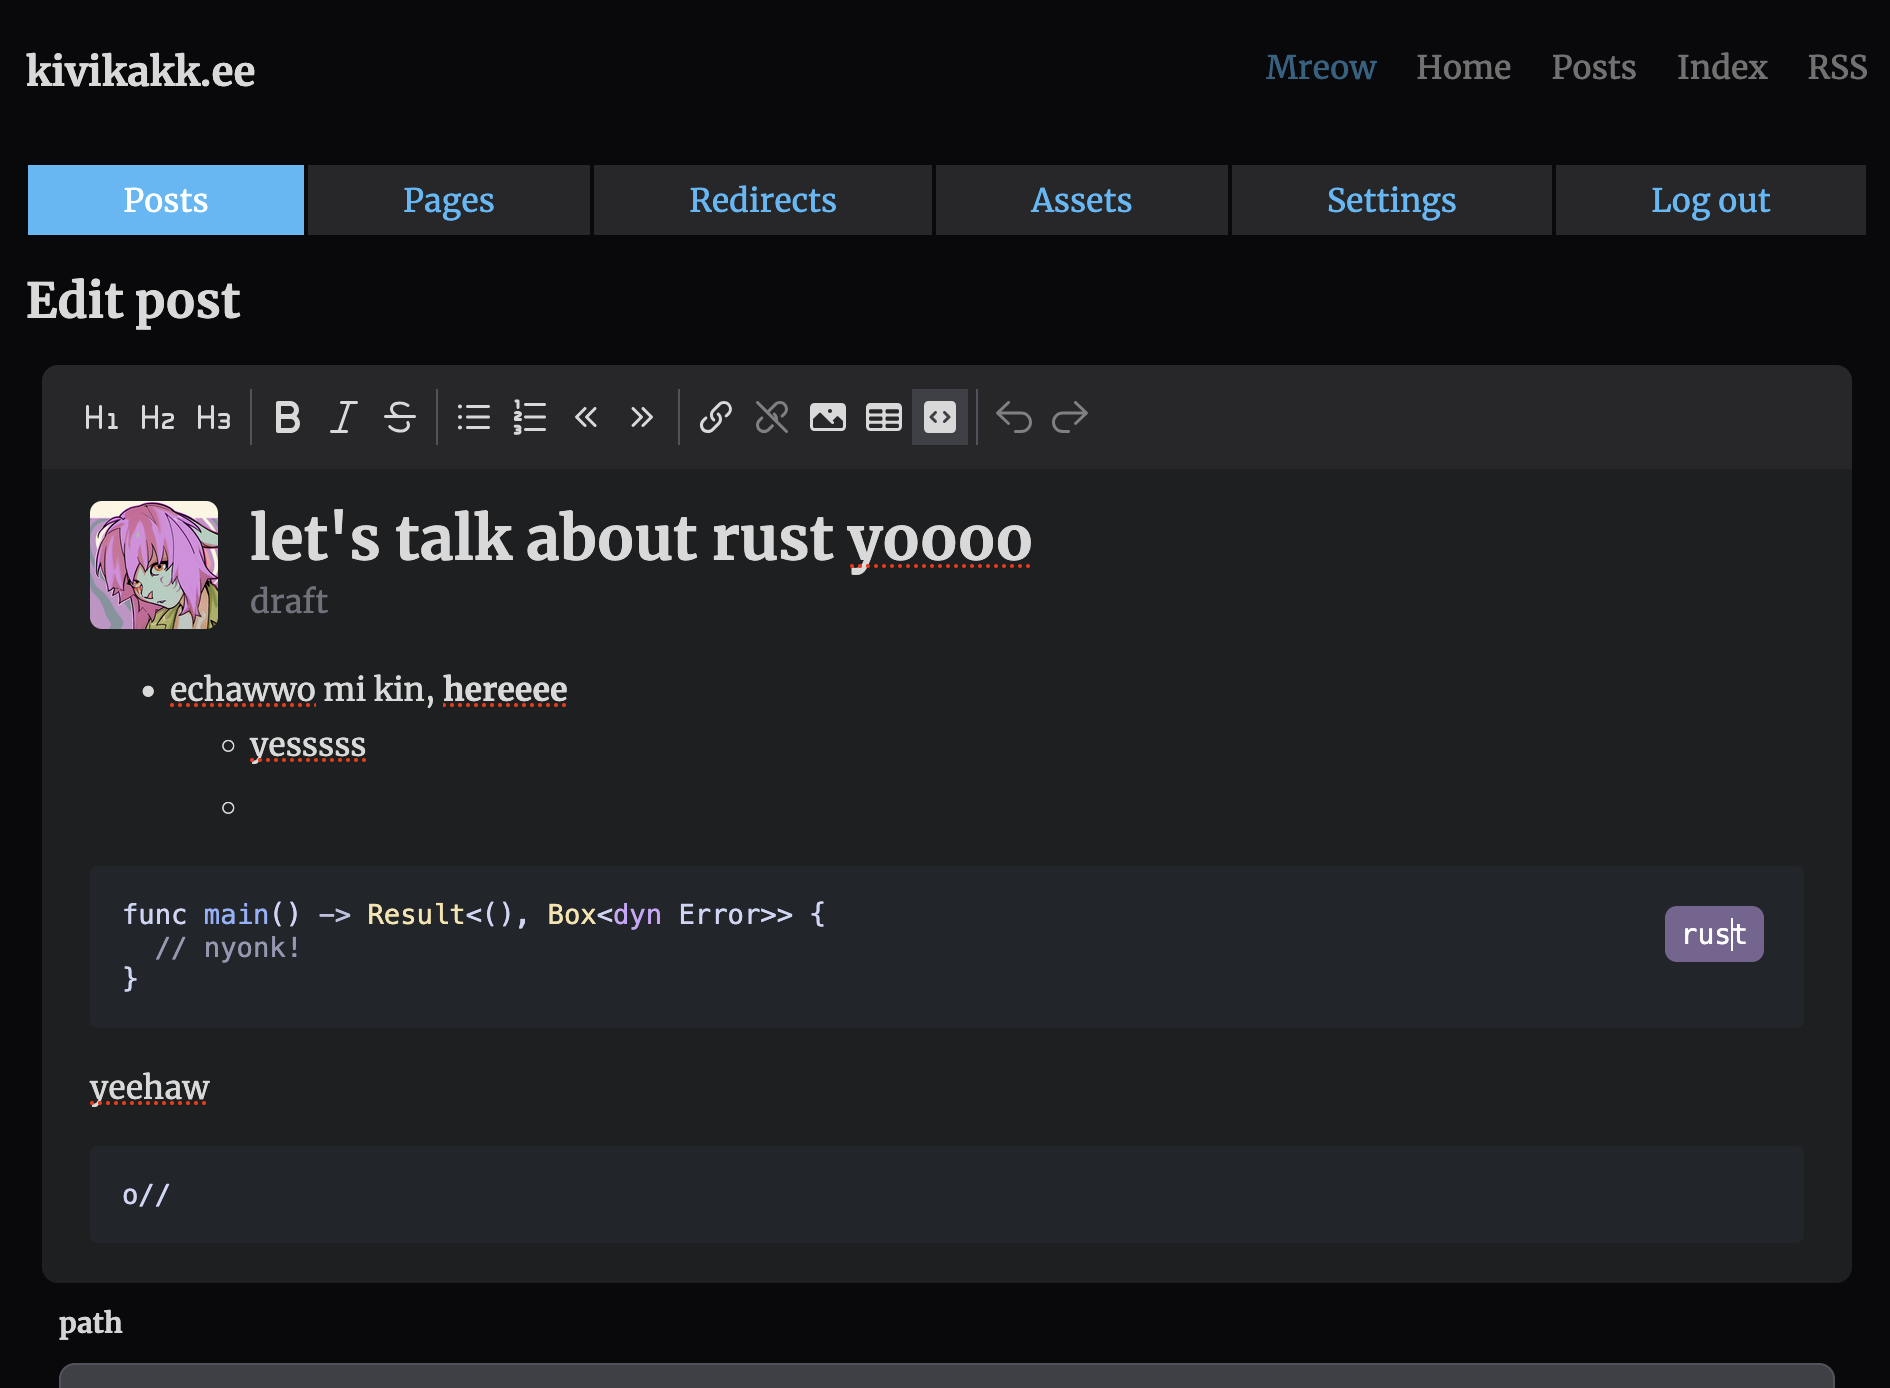Insert a numbered list
The width and height of the screenshot is (1890, 1388).
click(529, 417)
